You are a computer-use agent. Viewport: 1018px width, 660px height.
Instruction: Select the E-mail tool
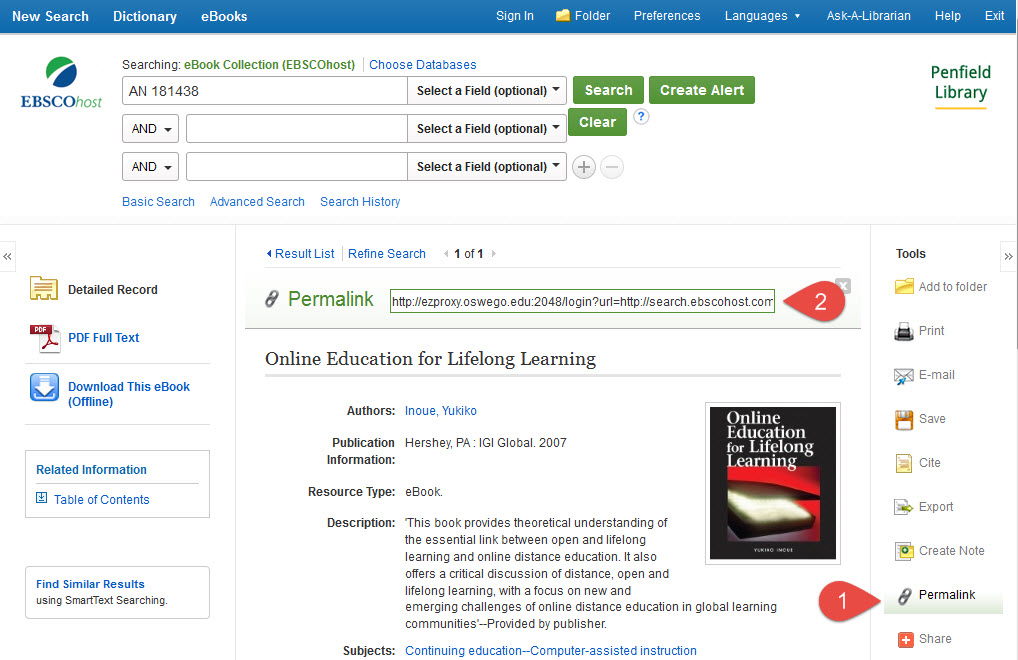pyautogui.click(x=932, y=375)
